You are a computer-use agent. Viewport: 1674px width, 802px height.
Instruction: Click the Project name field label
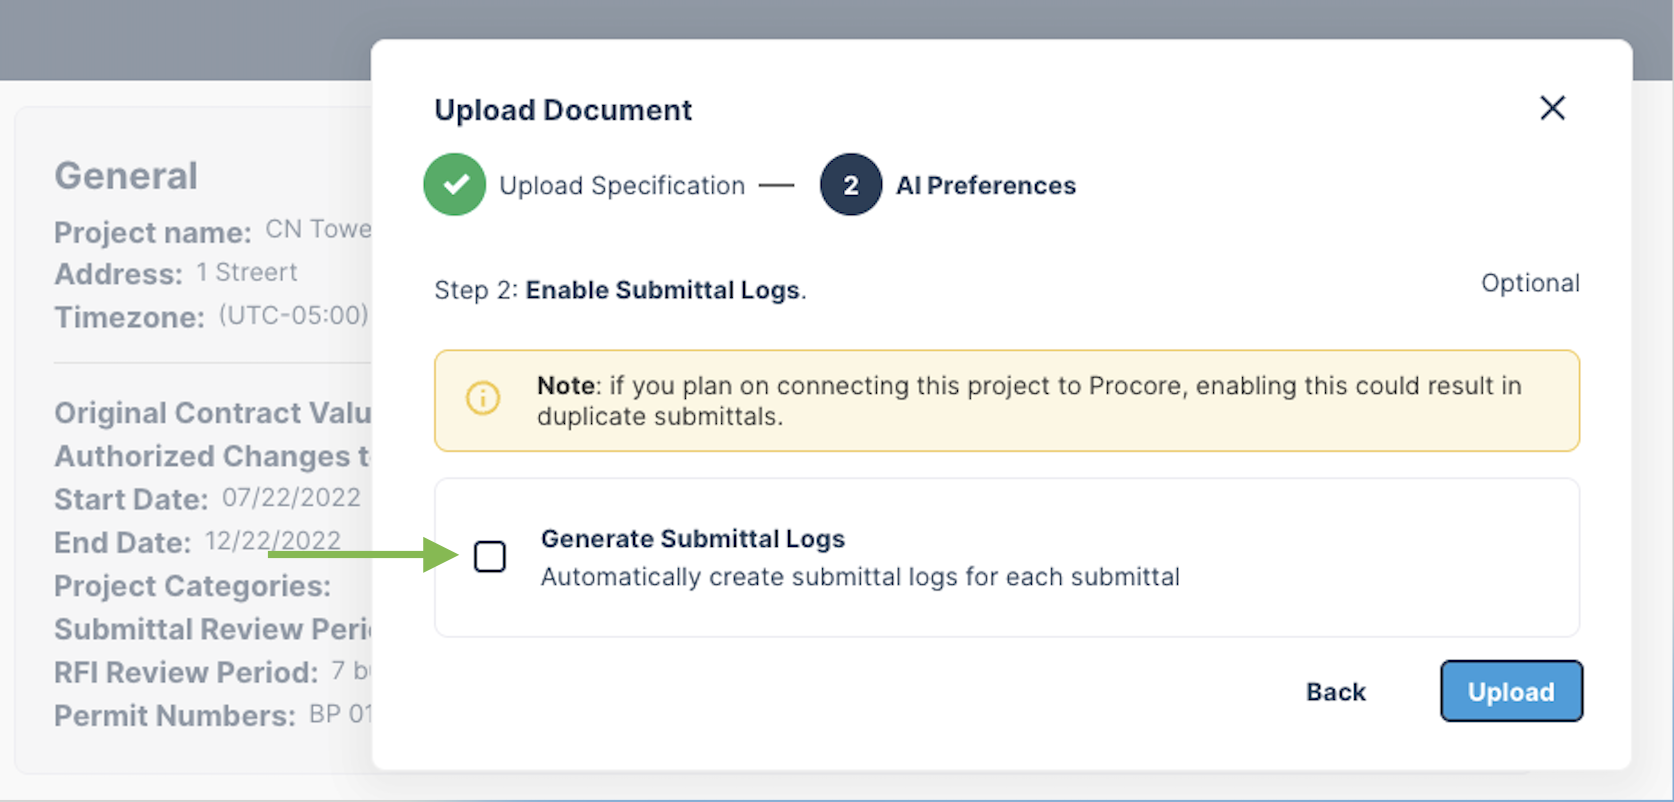152,232
